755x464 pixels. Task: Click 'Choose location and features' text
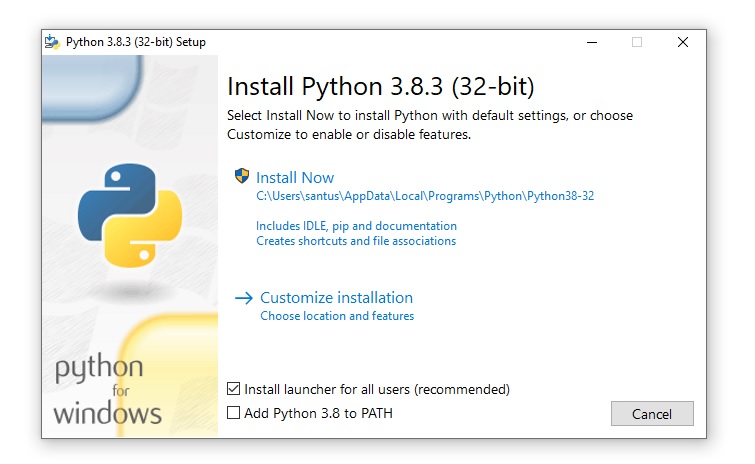337,316
